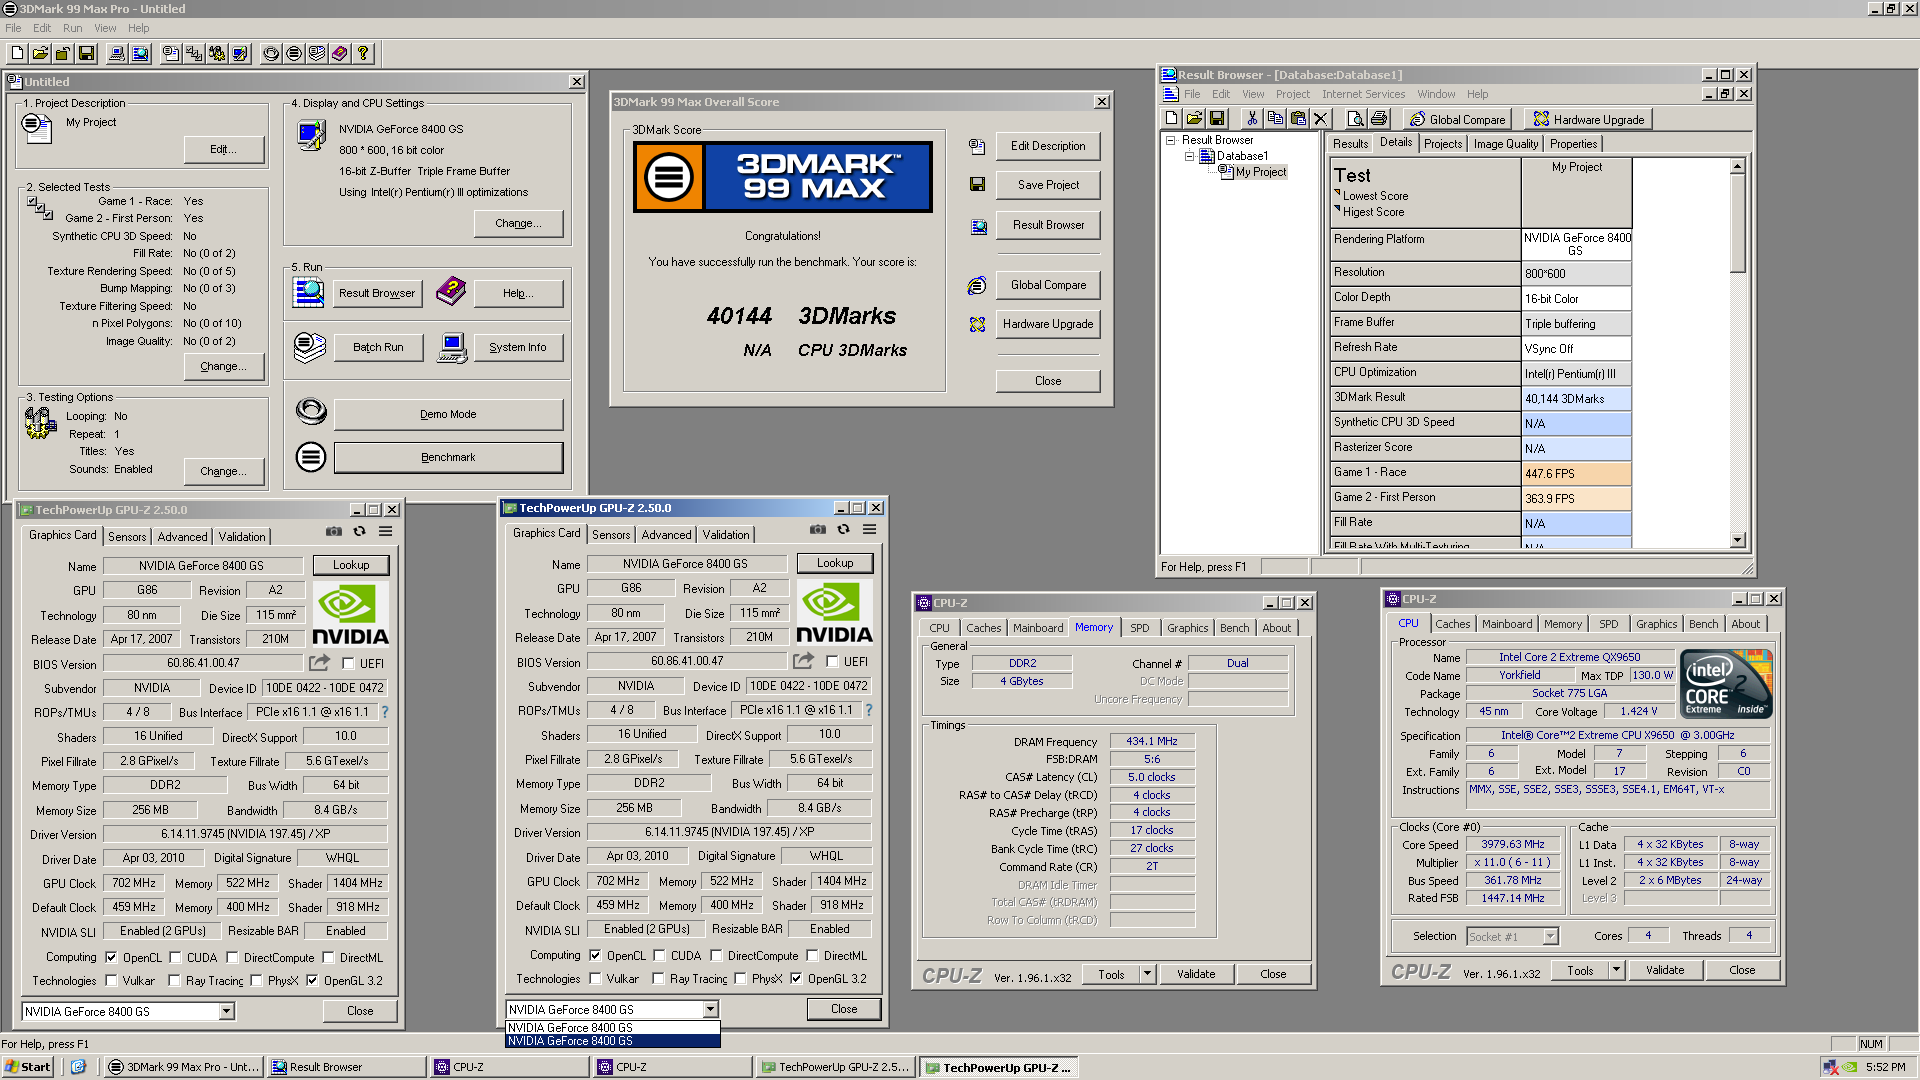Click Save Project button in Overall Score dialog
The image size is (1920, 1080).
point(1048,185)
